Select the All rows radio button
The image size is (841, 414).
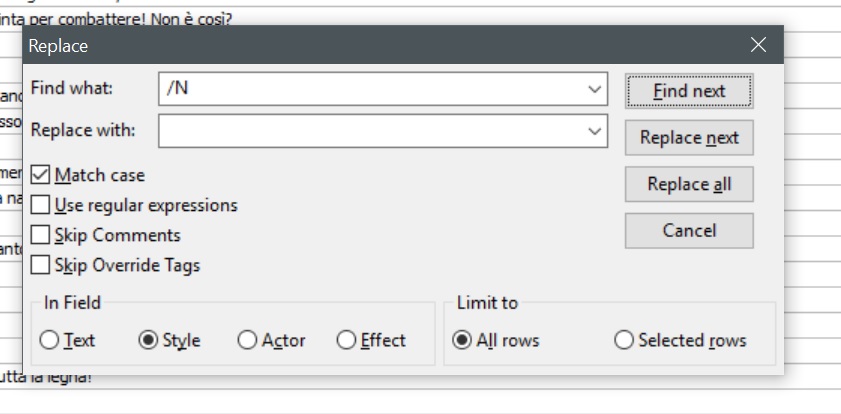[462, 340]
